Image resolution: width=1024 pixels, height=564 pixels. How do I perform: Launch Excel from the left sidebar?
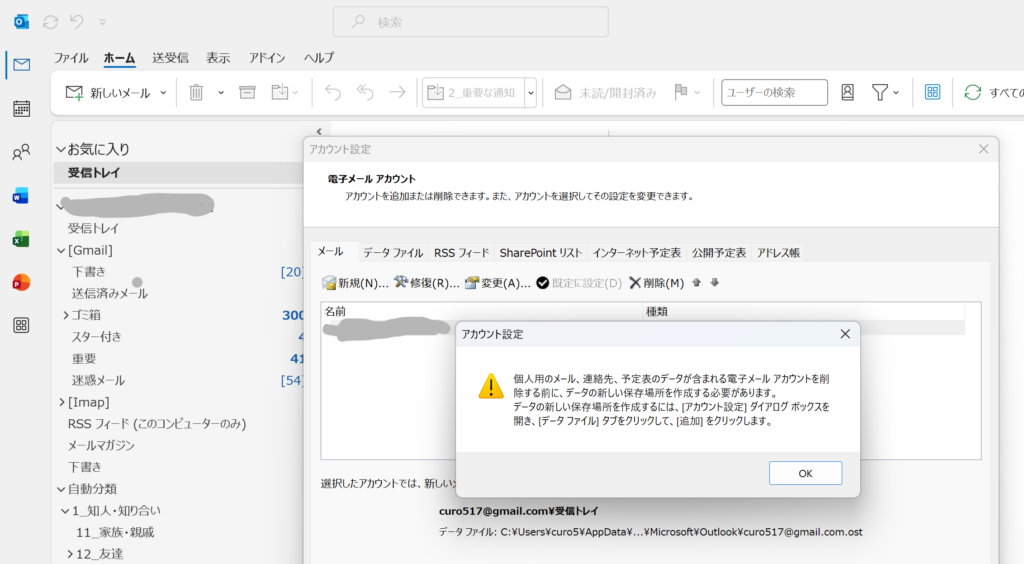[x=21, y=239]
